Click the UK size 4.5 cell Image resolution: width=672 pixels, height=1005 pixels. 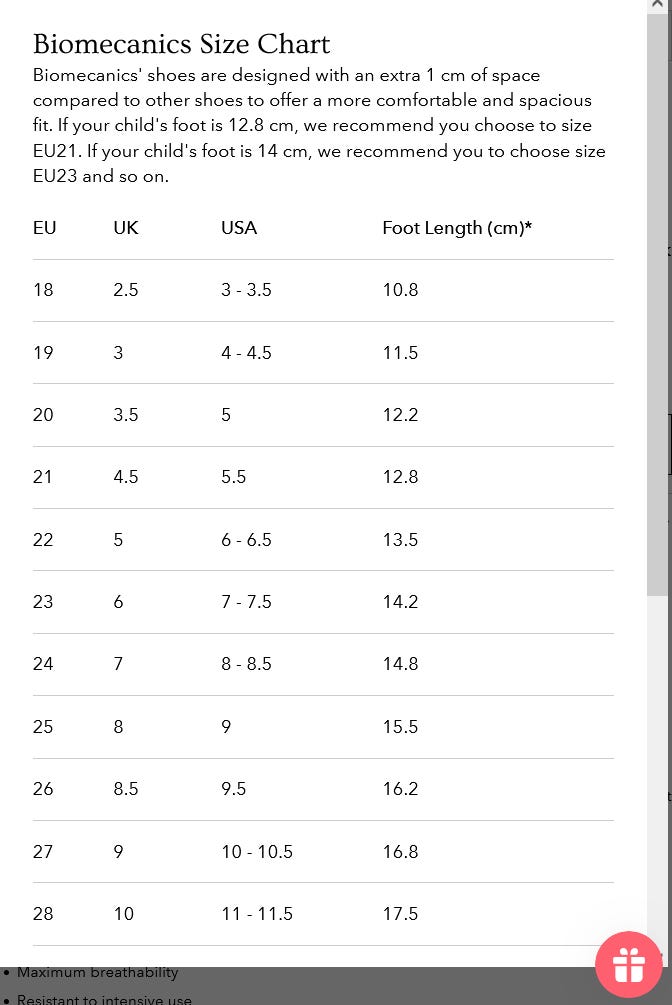click(x=126, y=477)
